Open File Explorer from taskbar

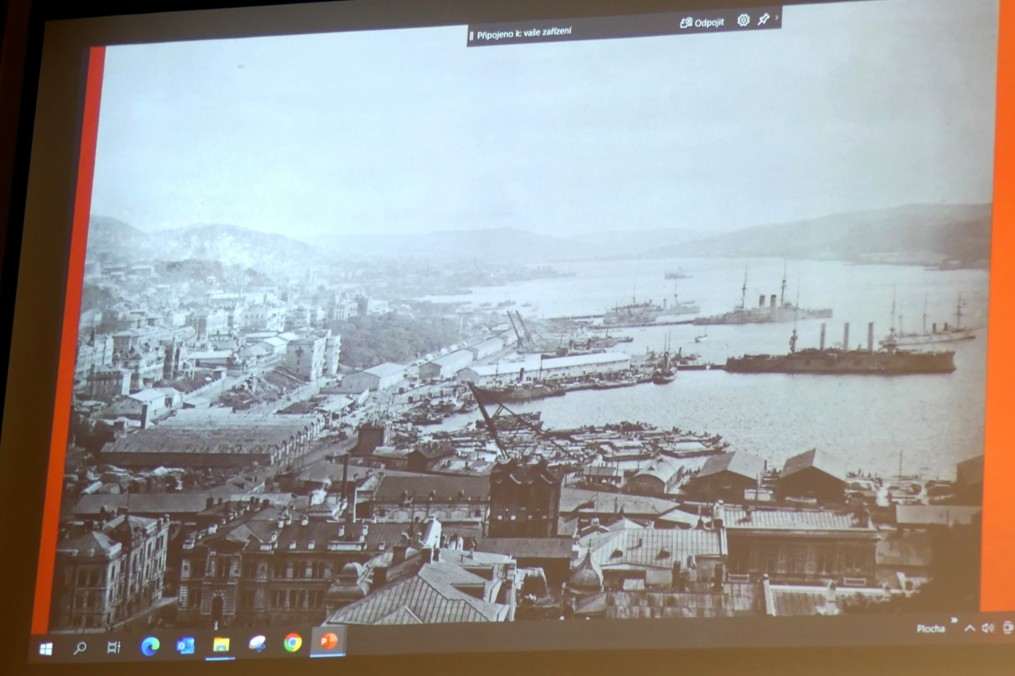point(221,645)
